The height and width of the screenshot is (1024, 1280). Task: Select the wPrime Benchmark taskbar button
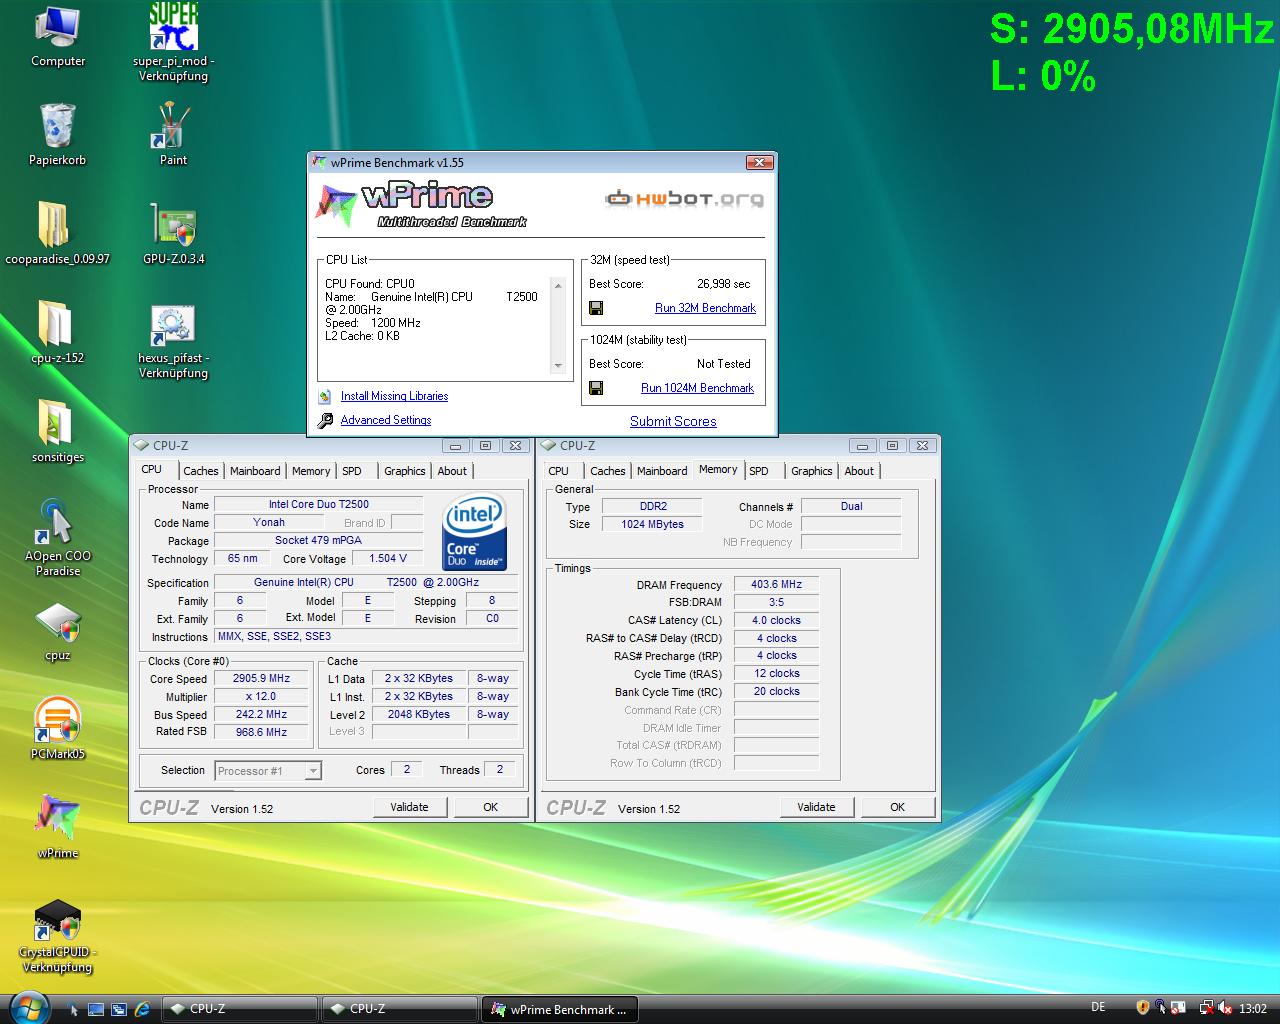[560, 1009]
